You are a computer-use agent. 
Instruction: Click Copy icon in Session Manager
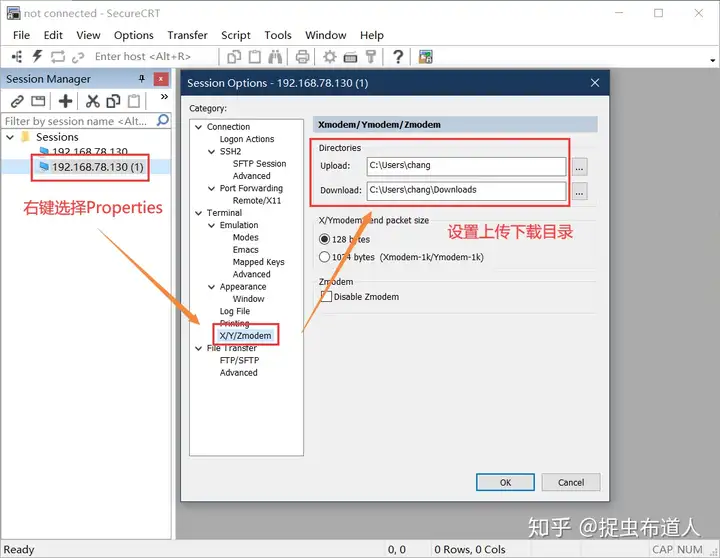pyautogui.click(x=113, y=101)
